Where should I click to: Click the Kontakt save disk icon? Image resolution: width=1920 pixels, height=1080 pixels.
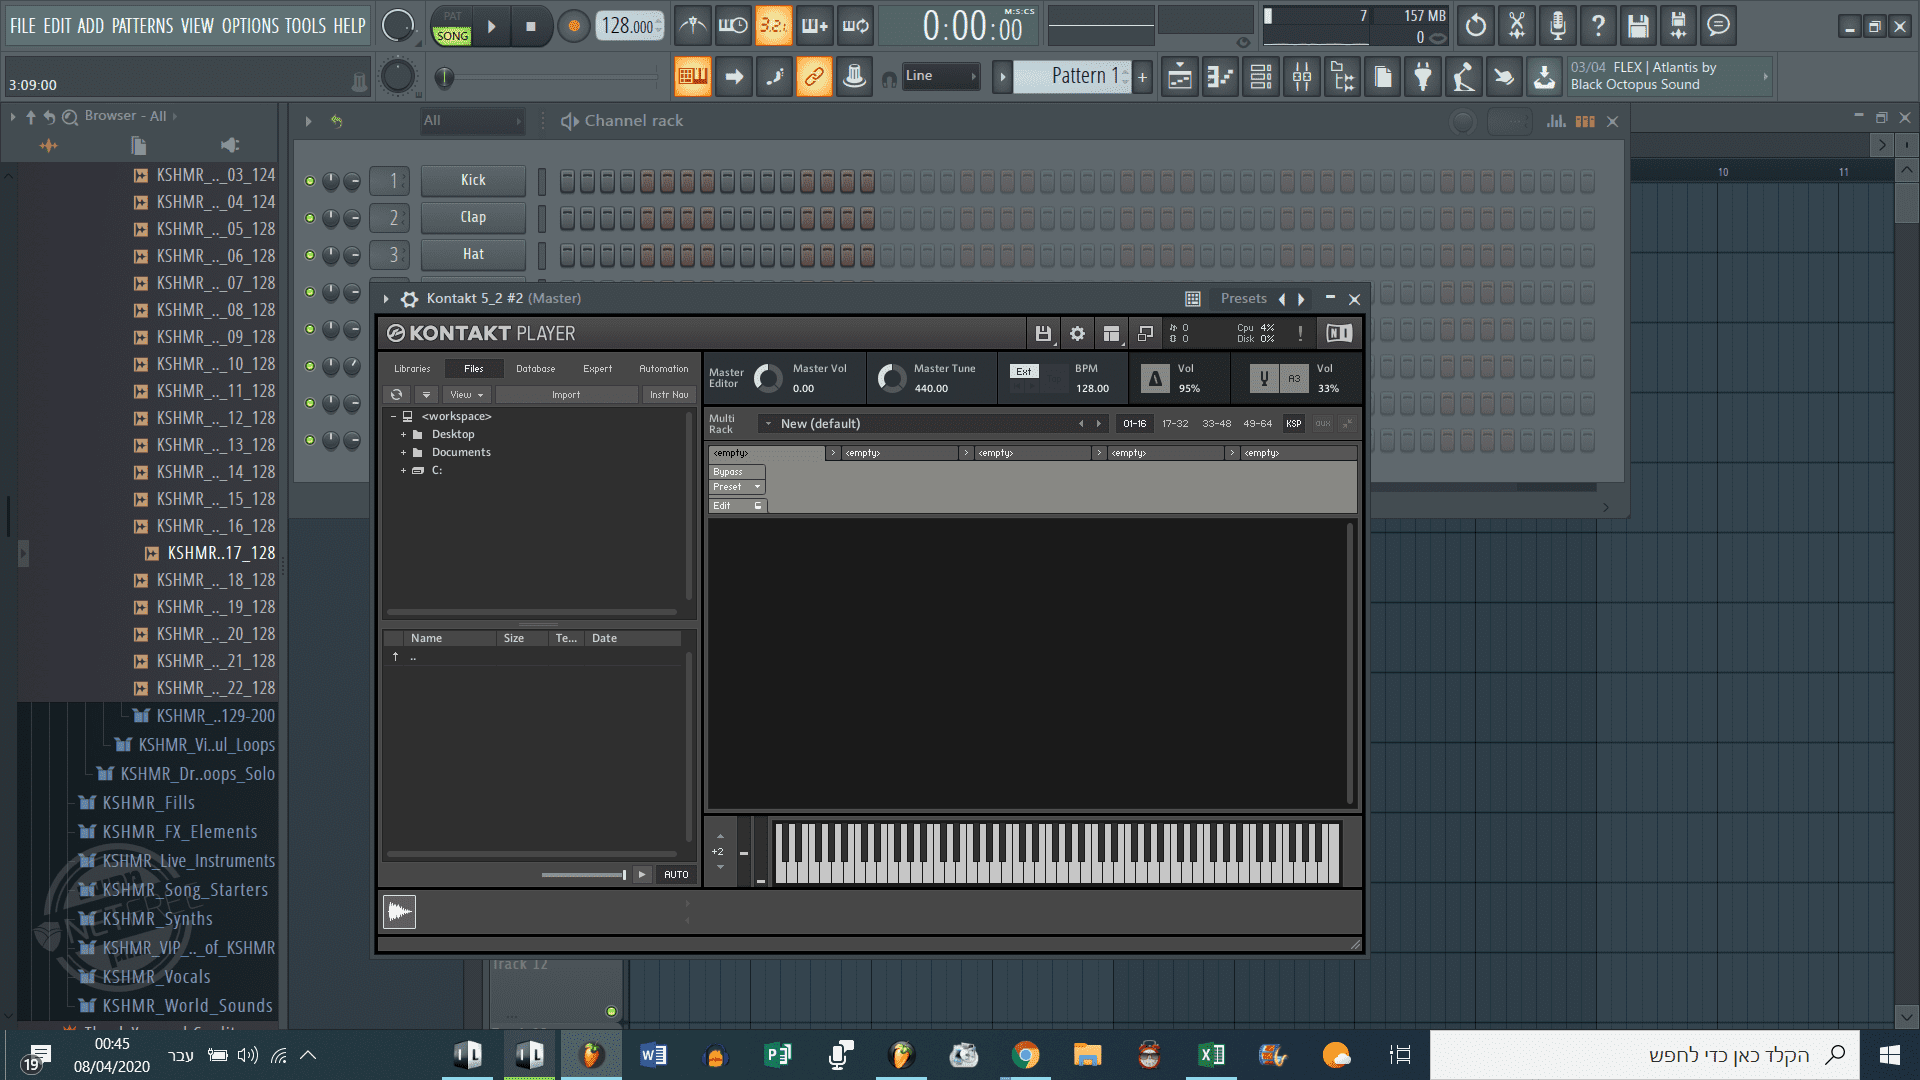1043,334
